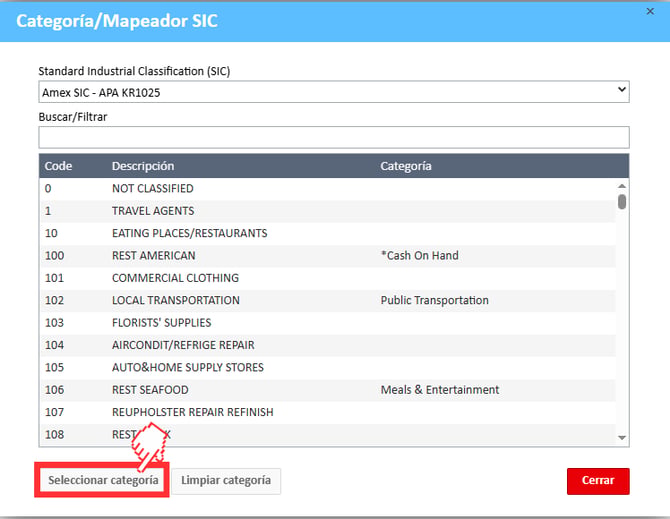Click code 106 in the Code column
The height and width of the screenshot is (519, 670).
point(54,390)
